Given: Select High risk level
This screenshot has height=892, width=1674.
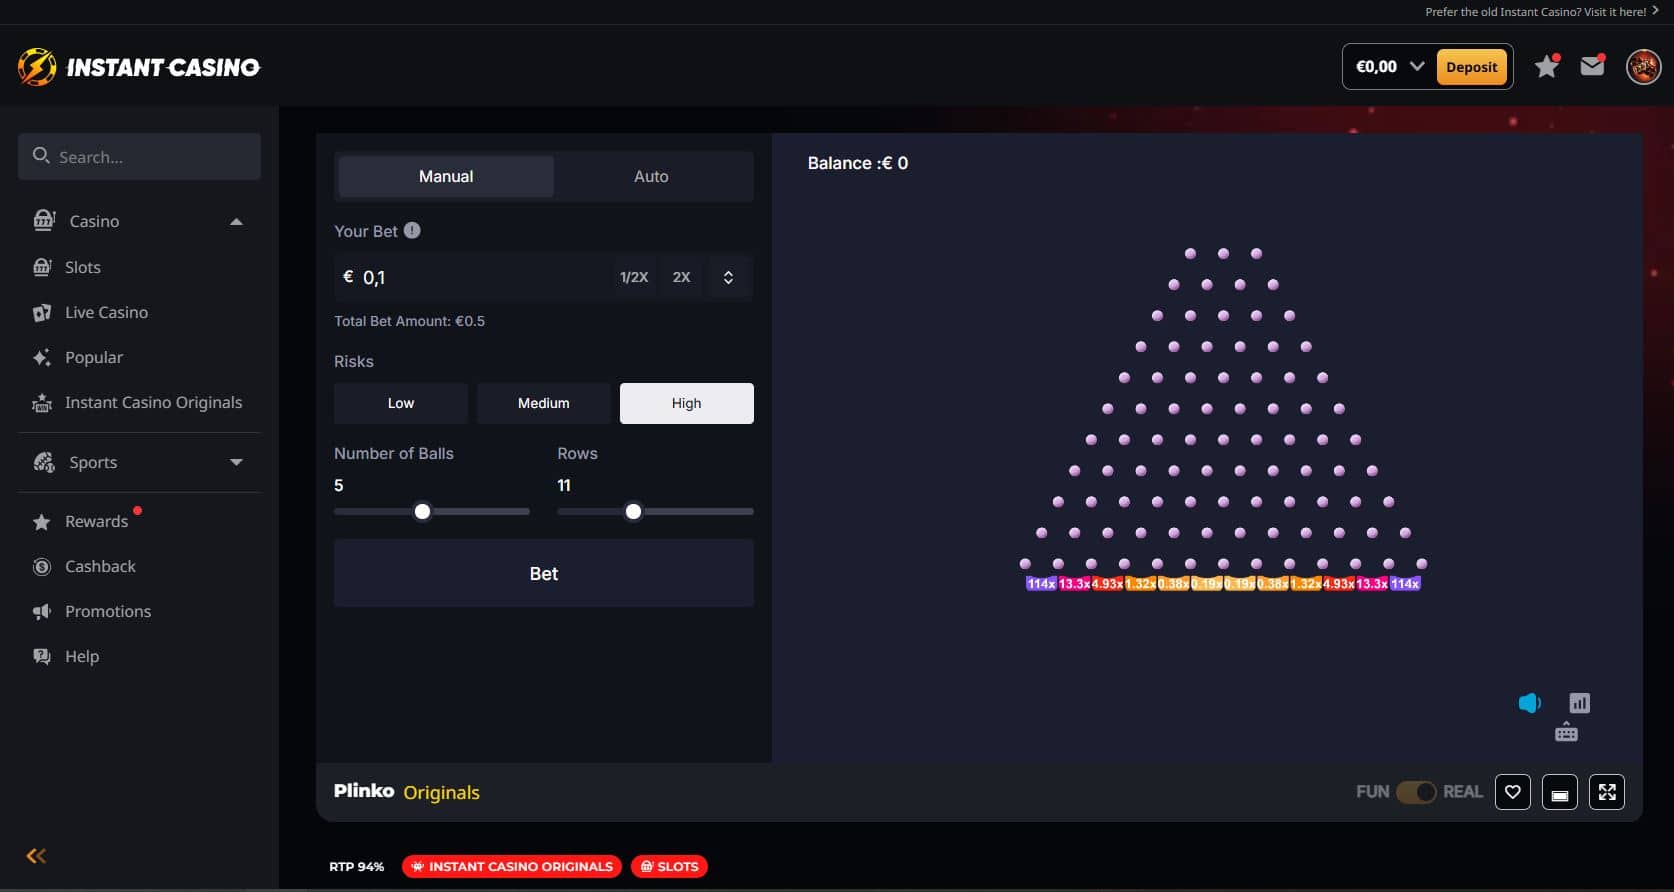Looking at the screenshot, I should (x=687, y=403).
